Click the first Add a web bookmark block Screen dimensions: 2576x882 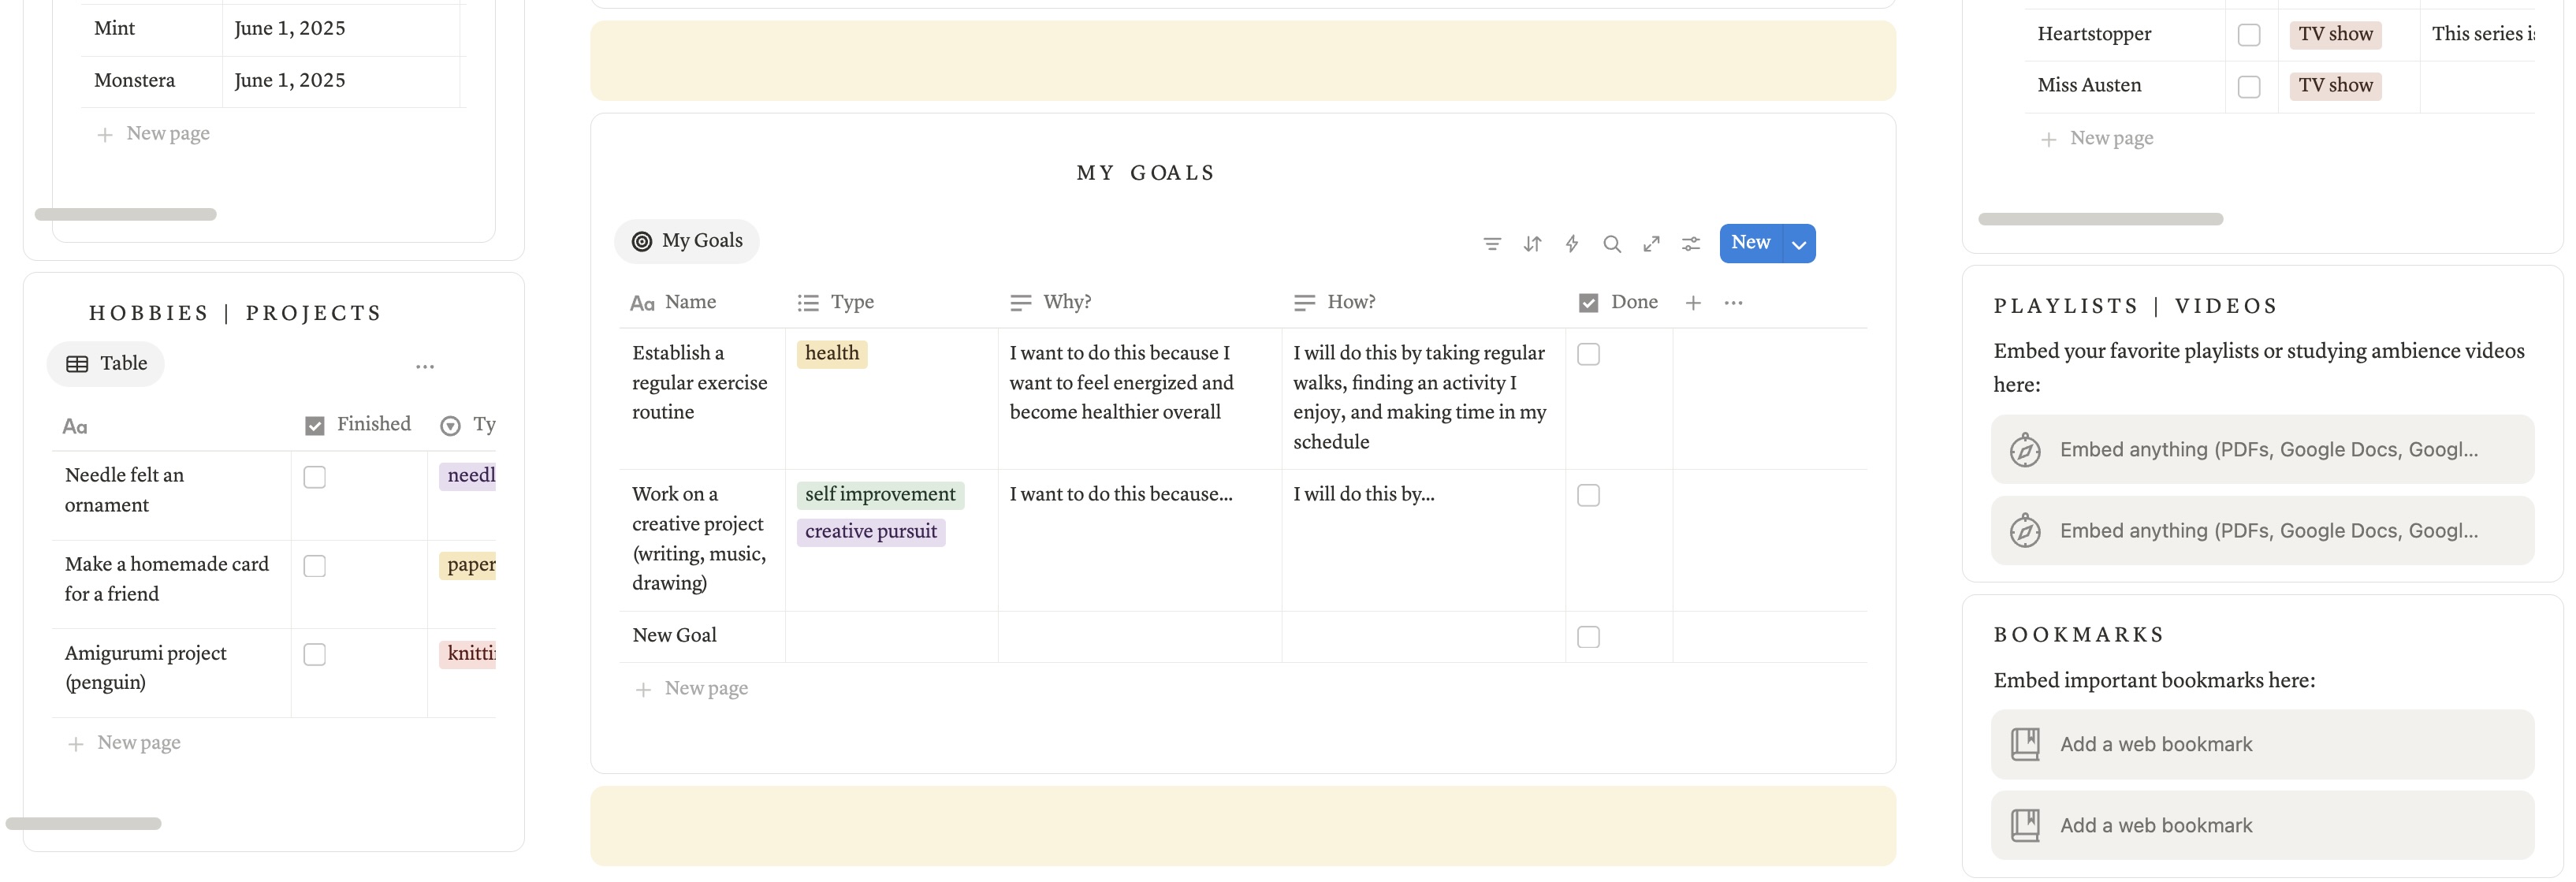pos(2262,745)
